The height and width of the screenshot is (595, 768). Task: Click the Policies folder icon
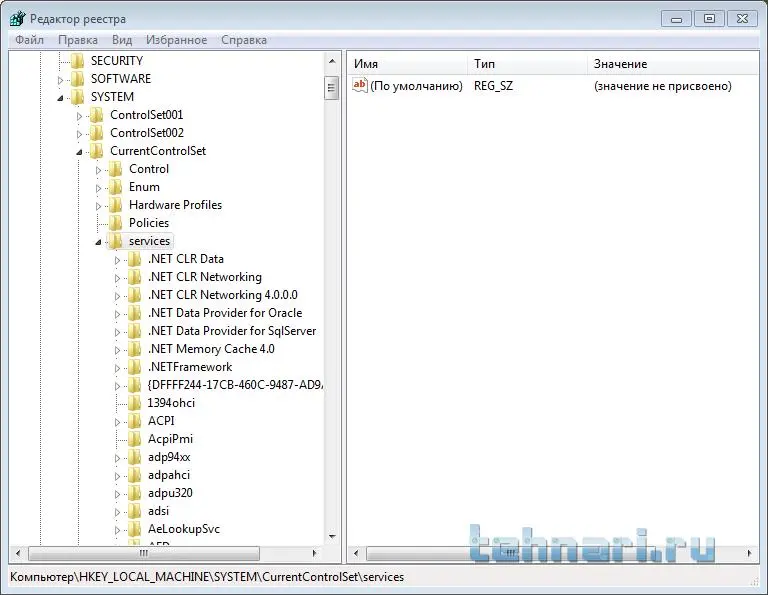116,223
